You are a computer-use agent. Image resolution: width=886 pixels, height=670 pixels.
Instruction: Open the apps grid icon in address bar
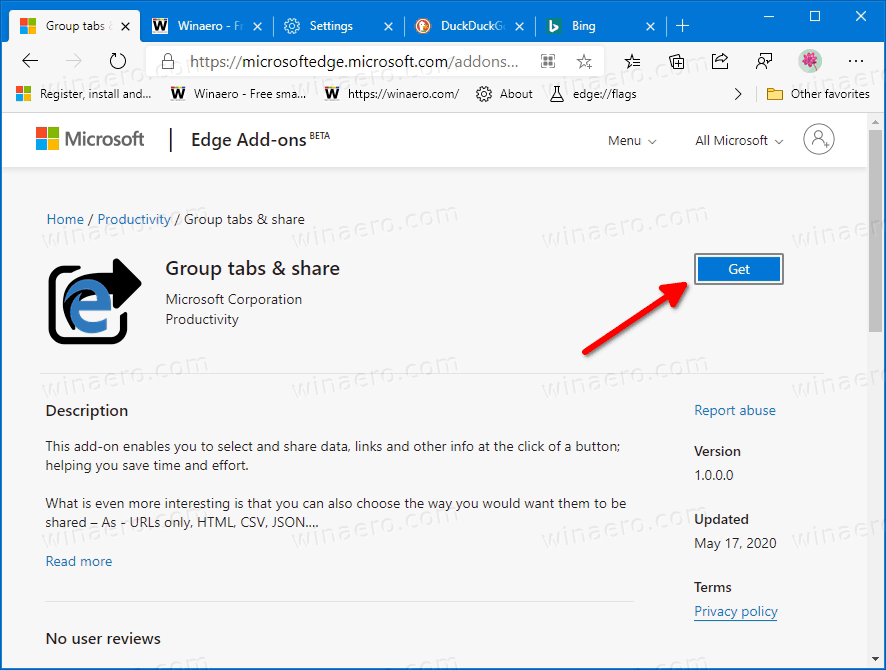click(548, 61)
